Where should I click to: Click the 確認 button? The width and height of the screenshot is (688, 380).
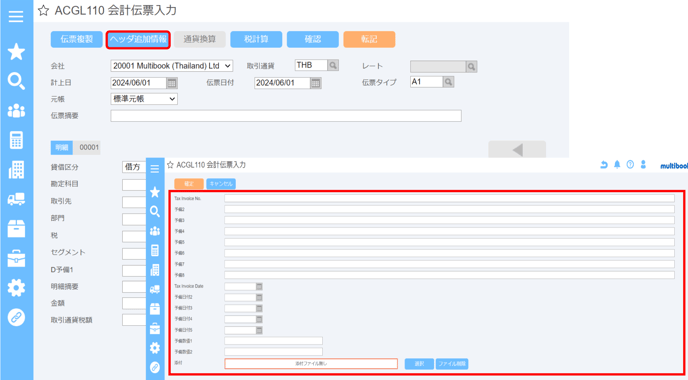click(x=313, y=39)
